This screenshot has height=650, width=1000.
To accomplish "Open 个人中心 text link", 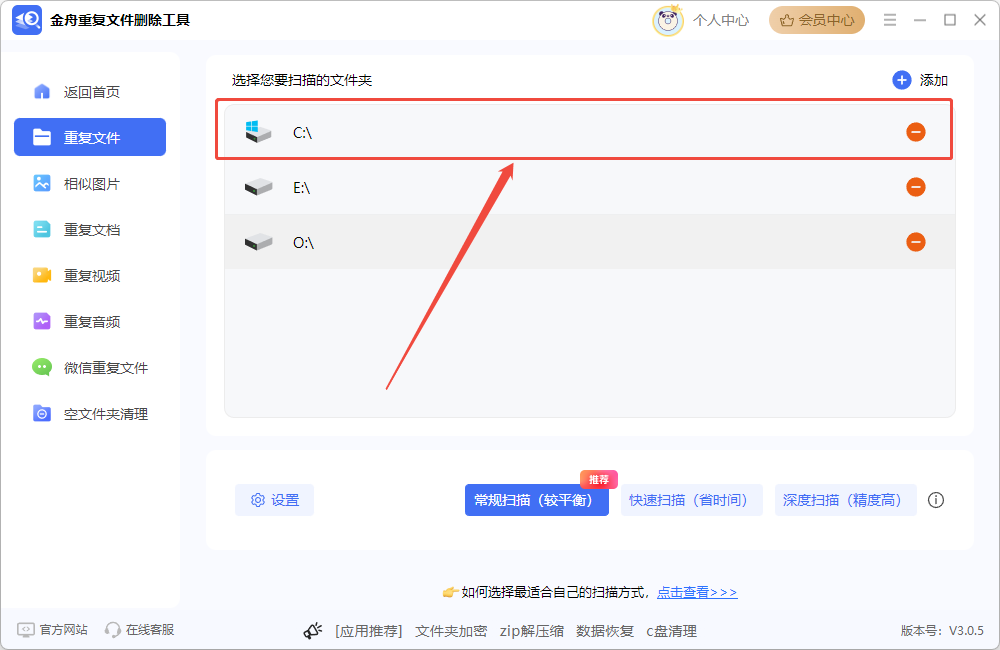I will (721, 20).
